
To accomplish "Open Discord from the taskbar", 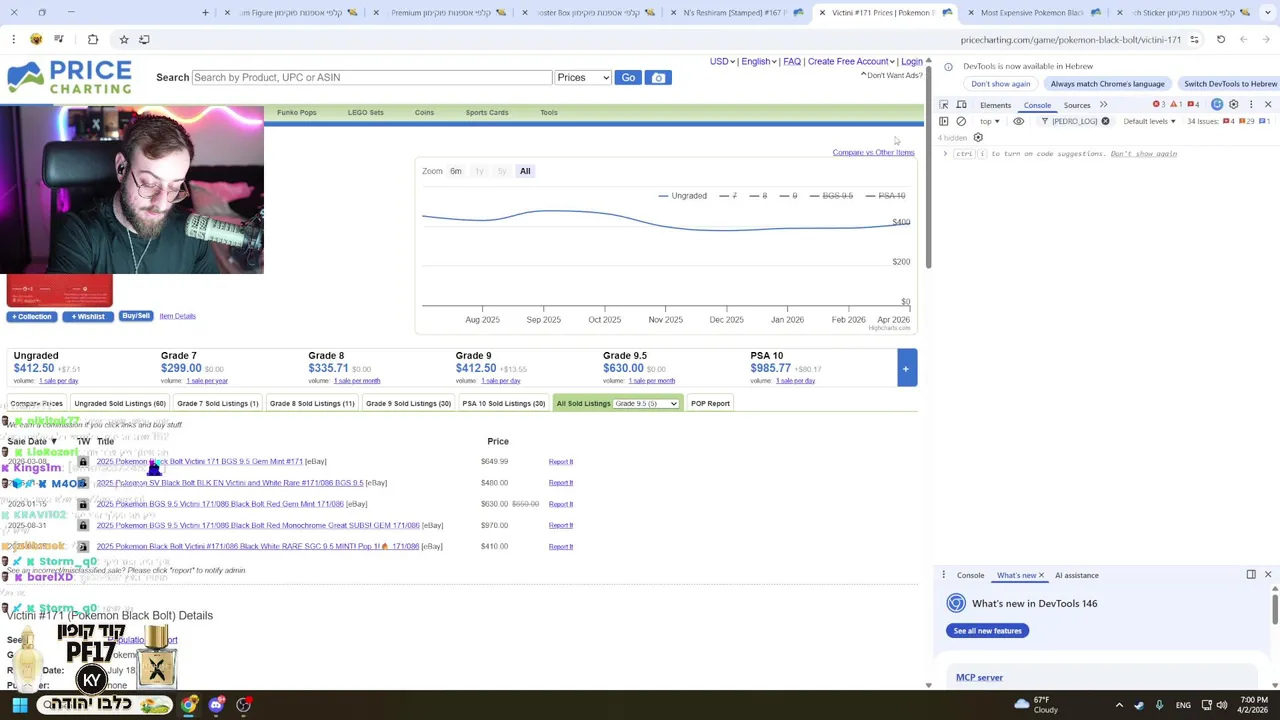I will (216, 705).
